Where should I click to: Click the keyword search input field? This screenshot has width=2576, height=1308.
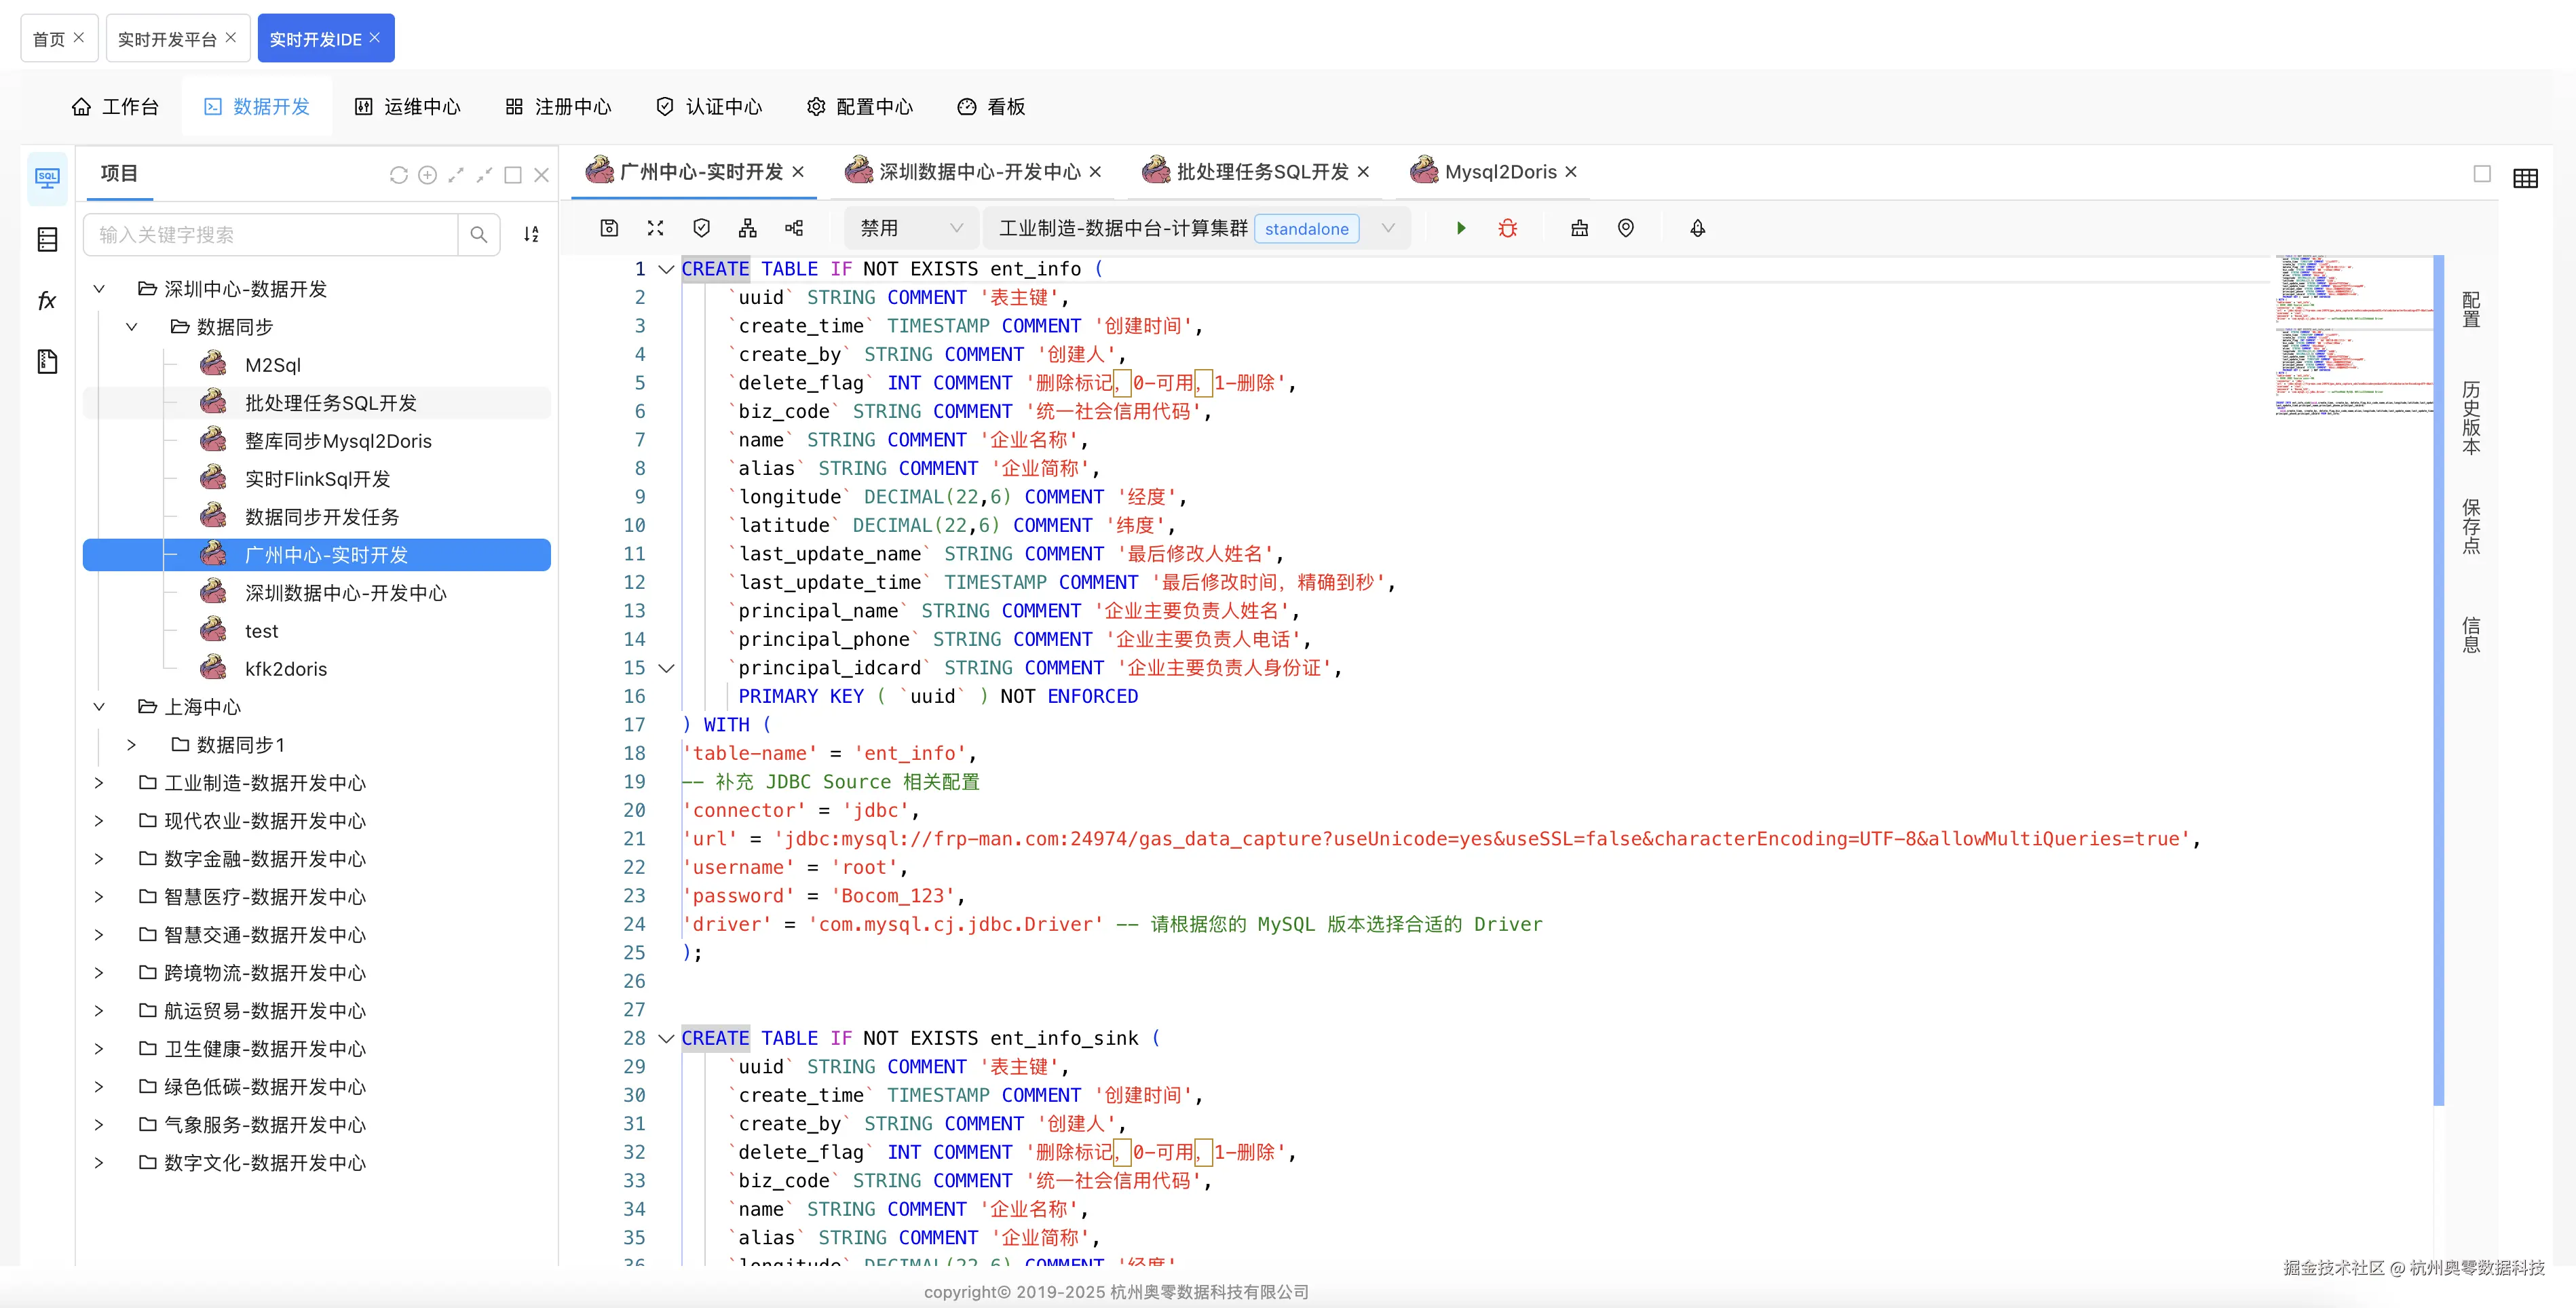pos(270,234)
